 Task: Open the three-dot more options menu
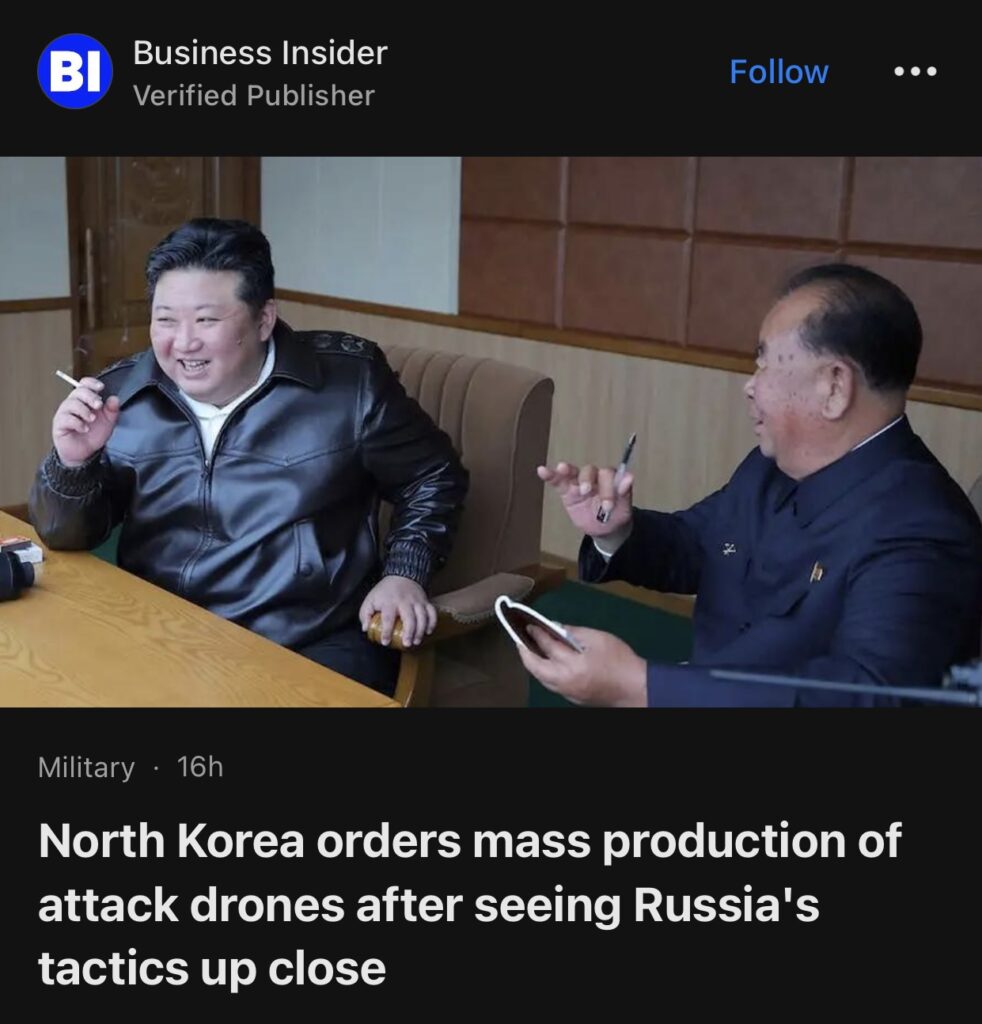point(915,71)
